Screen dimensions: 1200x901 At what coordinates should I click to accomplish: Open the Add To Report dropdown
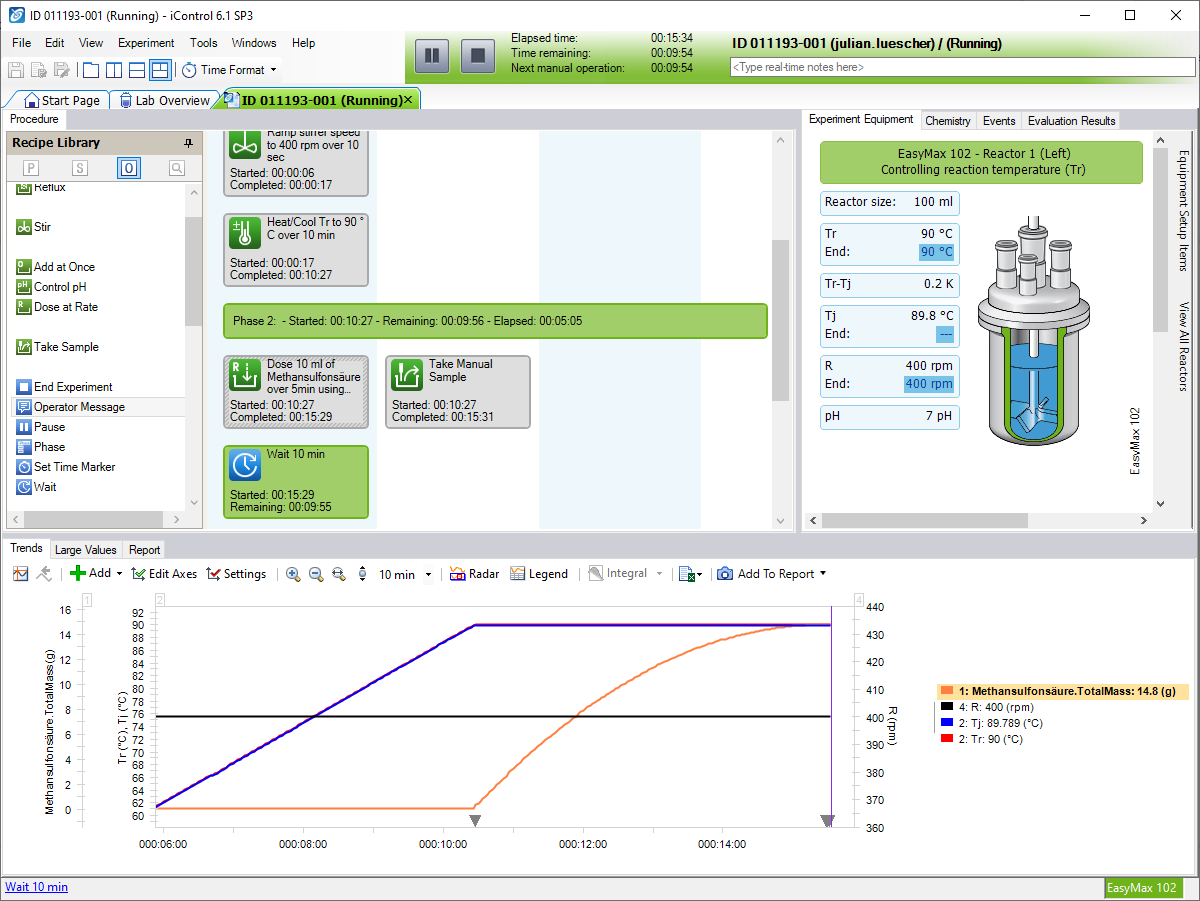tap(771, 574)
